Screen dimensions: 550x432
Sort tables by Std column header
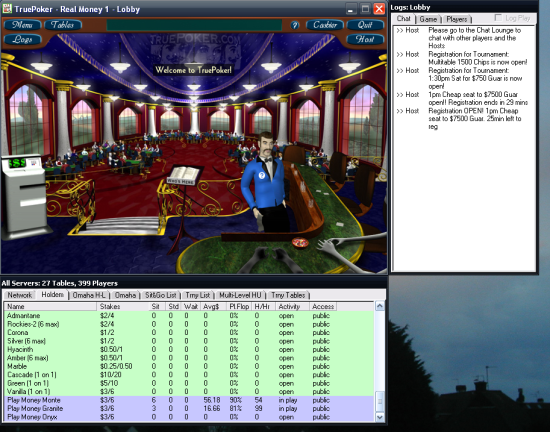[x=173, y=306]
